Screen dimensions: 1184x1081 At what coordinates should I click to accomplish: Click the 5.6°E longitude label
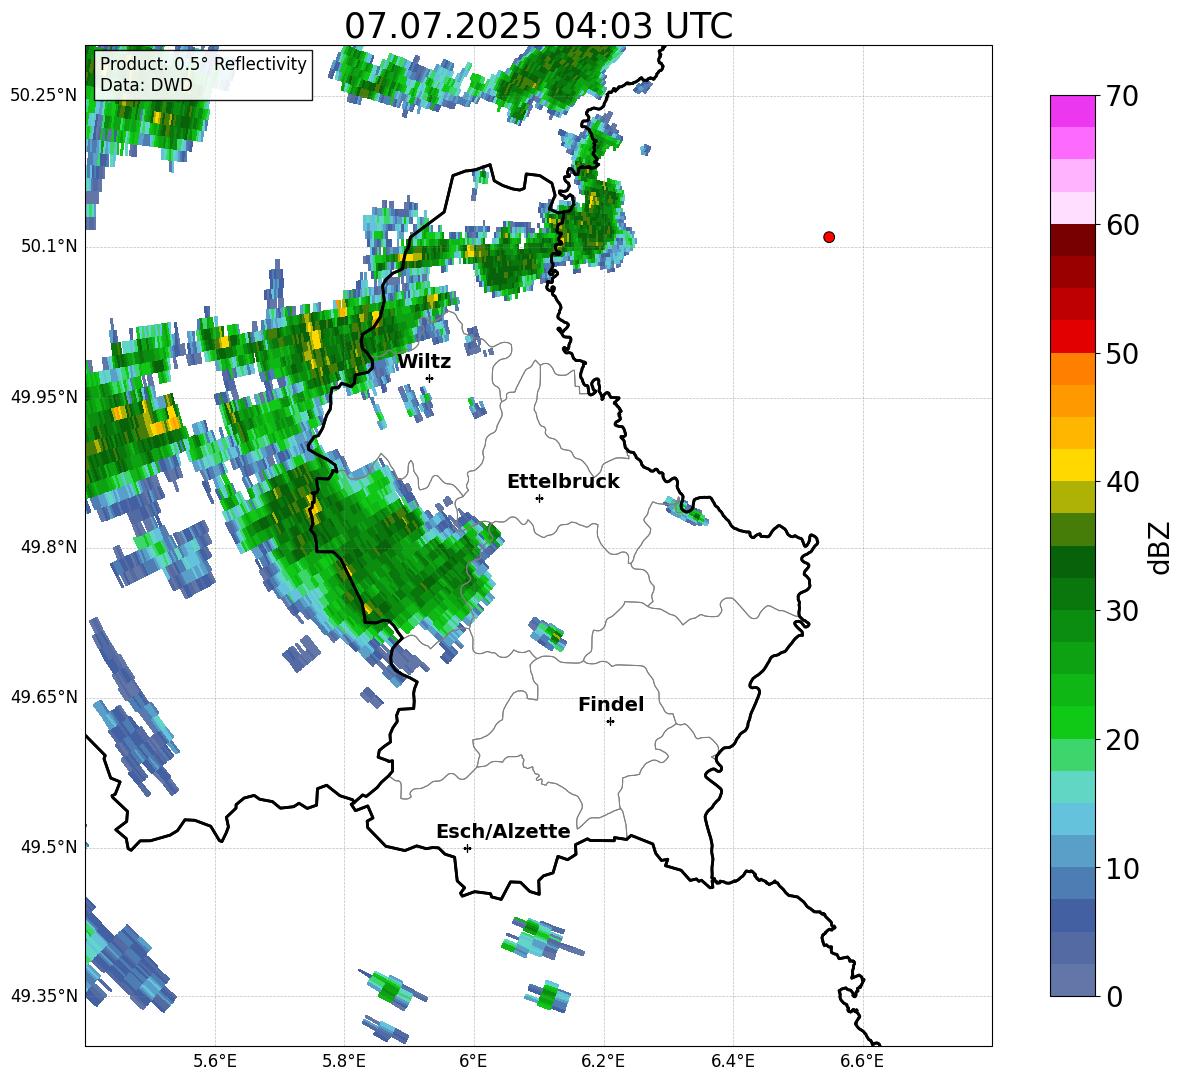click(215, 1061)
